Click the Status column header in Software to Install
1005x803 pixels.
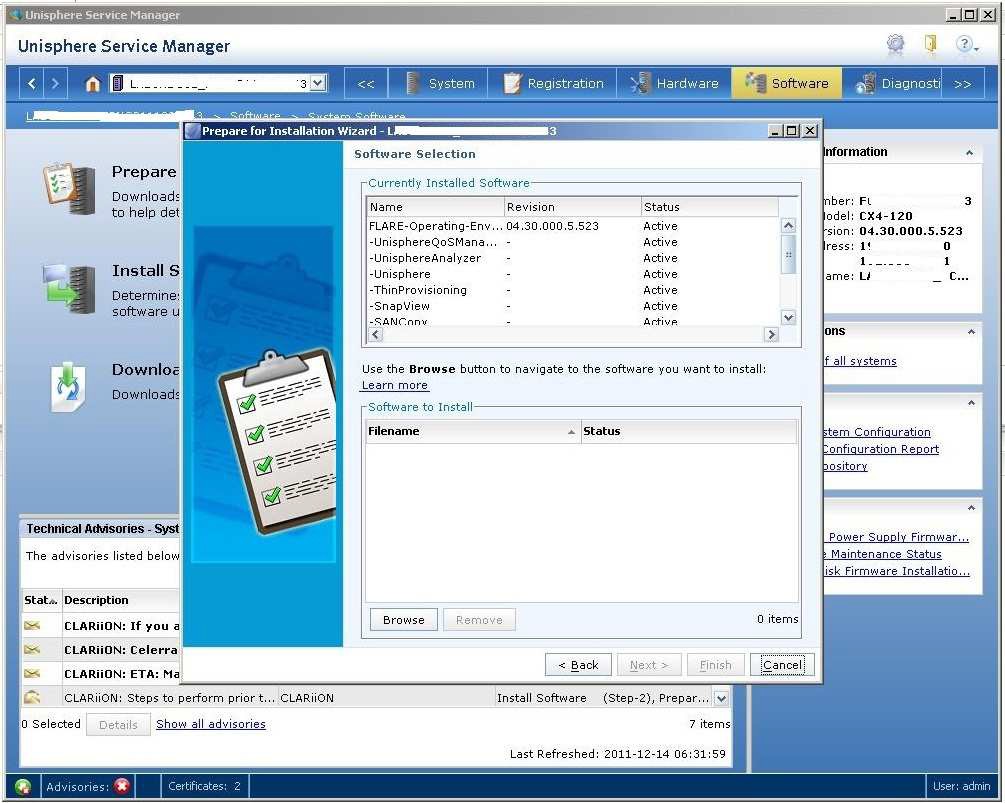(688, 431)
